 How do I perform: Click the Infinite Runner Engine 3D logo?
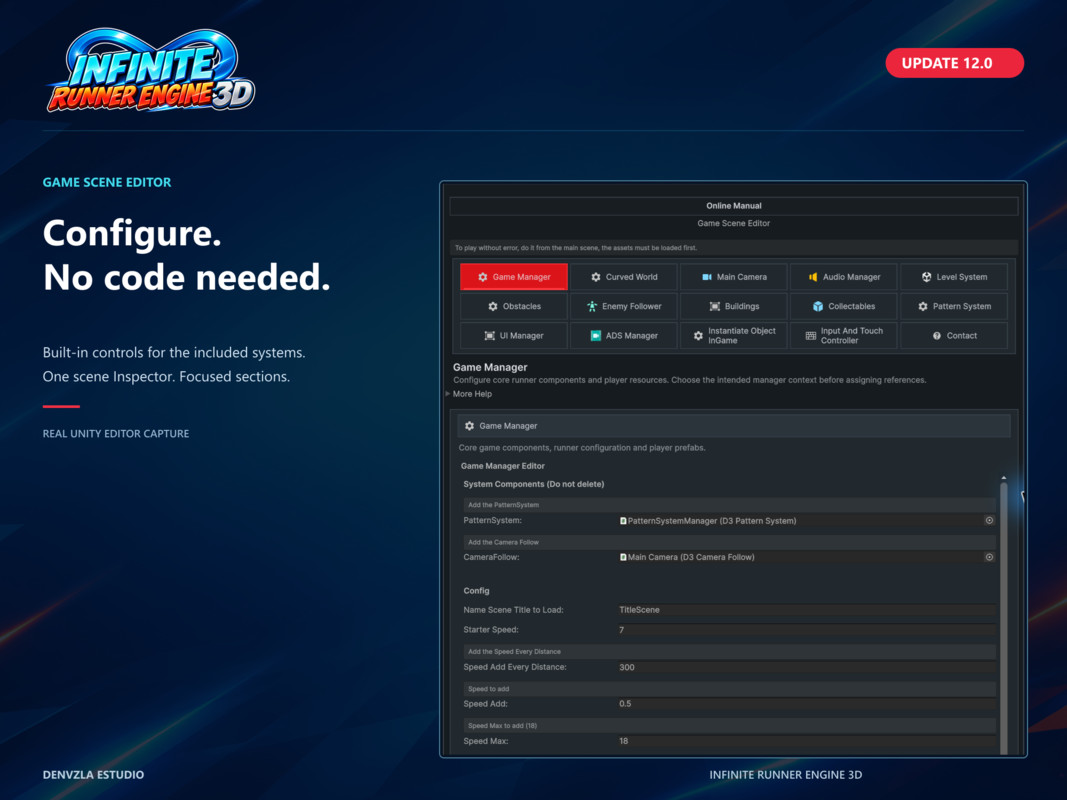[x=151, y=71]
